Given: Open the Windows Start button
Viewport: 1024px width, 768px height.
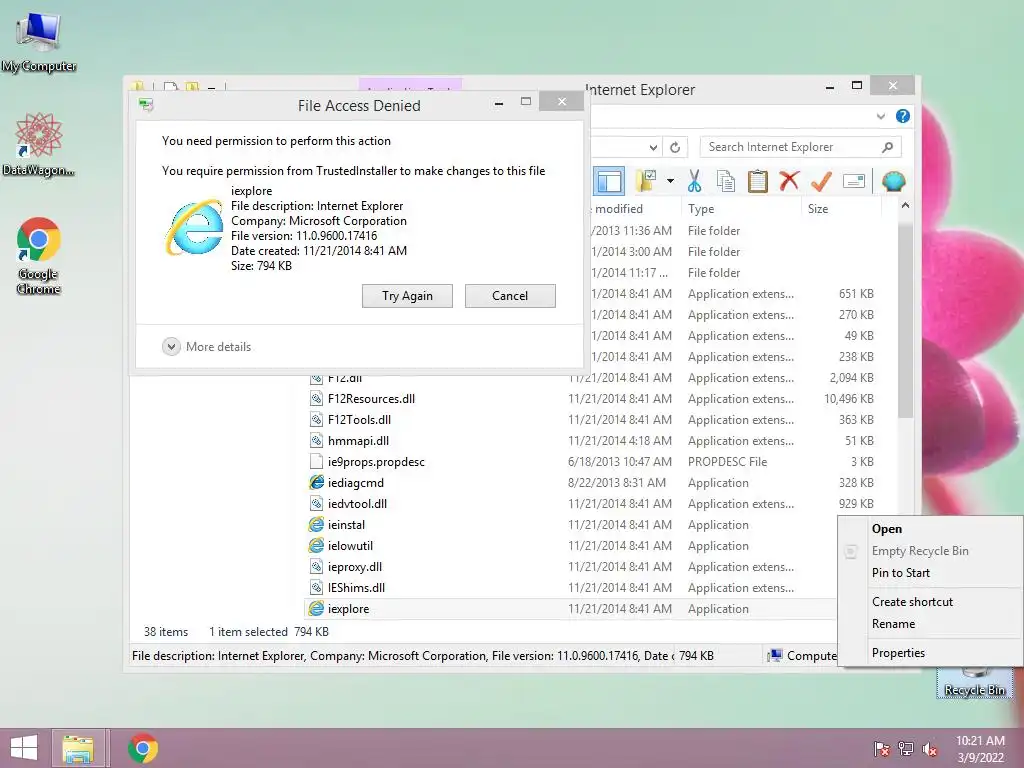Looking at the screenshot, I should pos(24,748).
